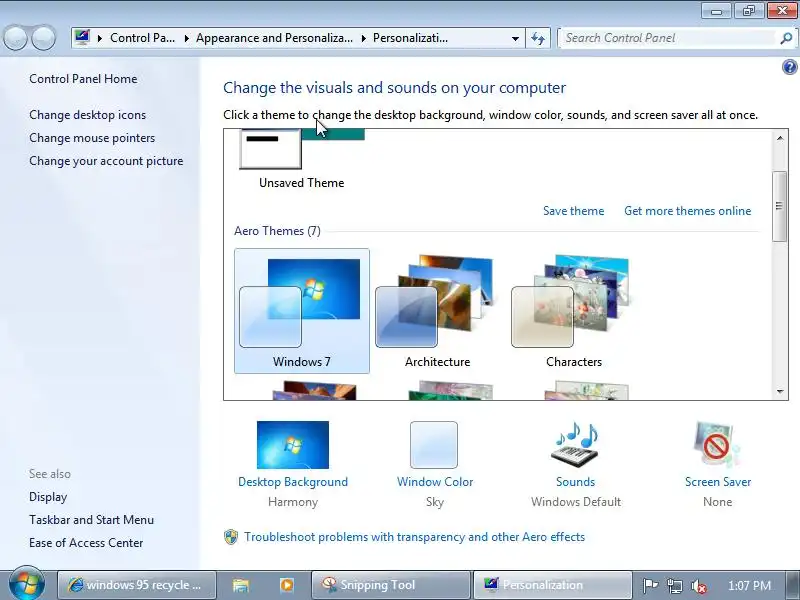Select the Characters theme
This screenshot has height=600, width=800.
[x=573, y=311]
